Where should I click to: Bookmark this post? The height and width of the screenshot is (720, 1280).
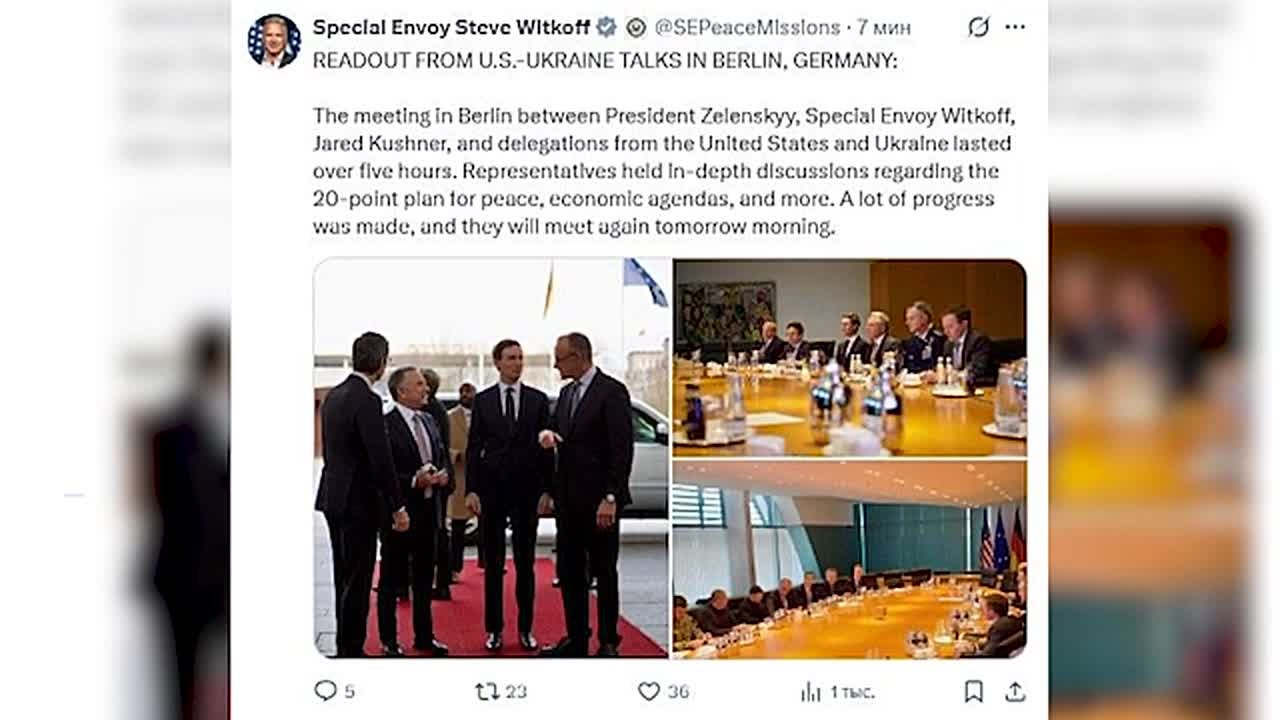coord(973,690)
